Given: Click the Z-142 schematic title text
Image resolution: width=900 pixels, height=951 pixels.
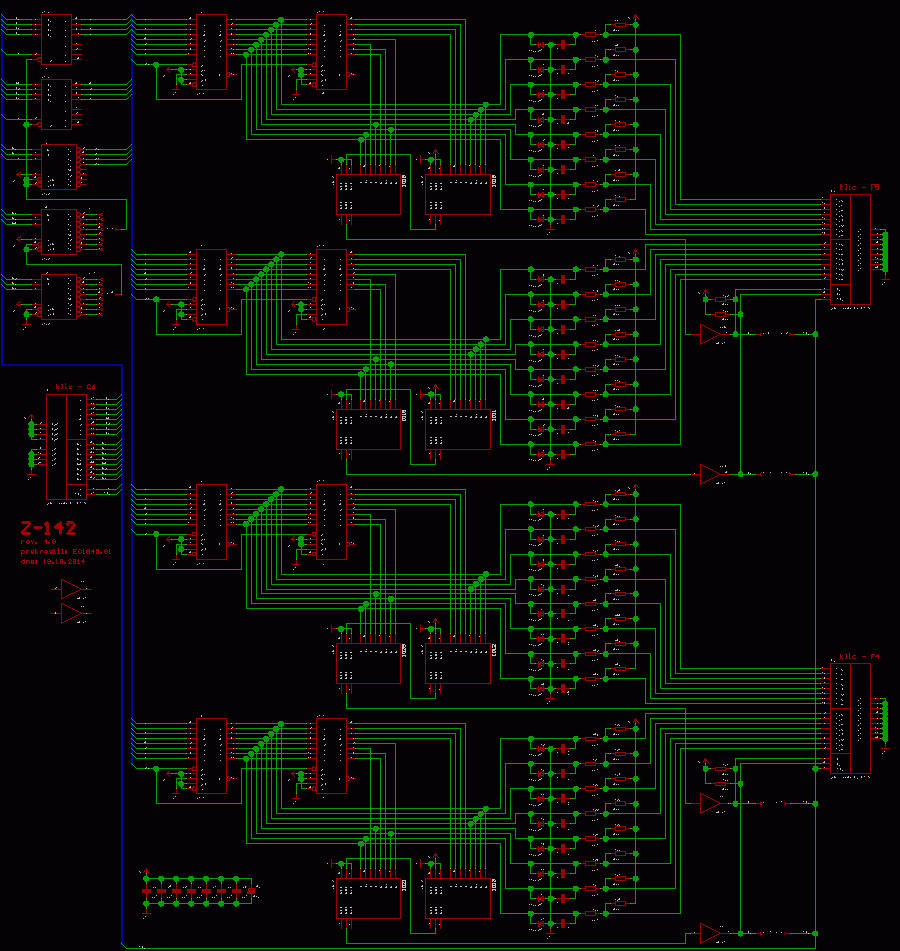Looking at the screenshot, I should 49,528.
